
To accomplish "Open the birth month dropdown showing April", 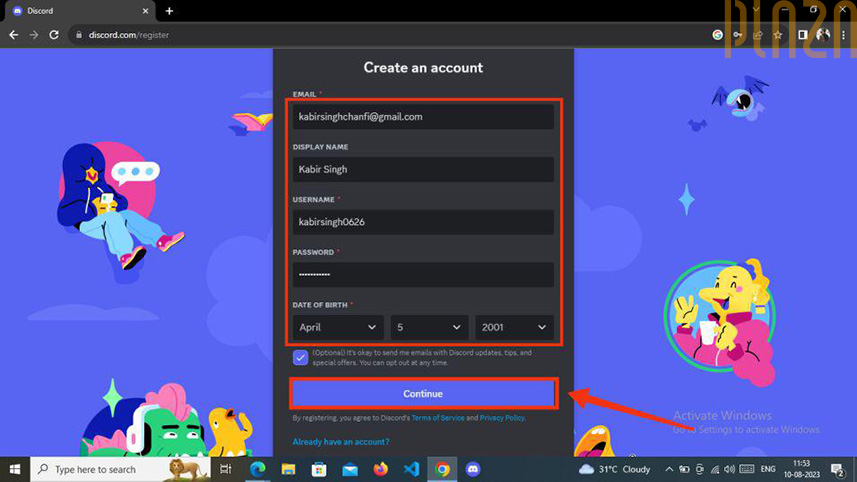I will point(338,327).
